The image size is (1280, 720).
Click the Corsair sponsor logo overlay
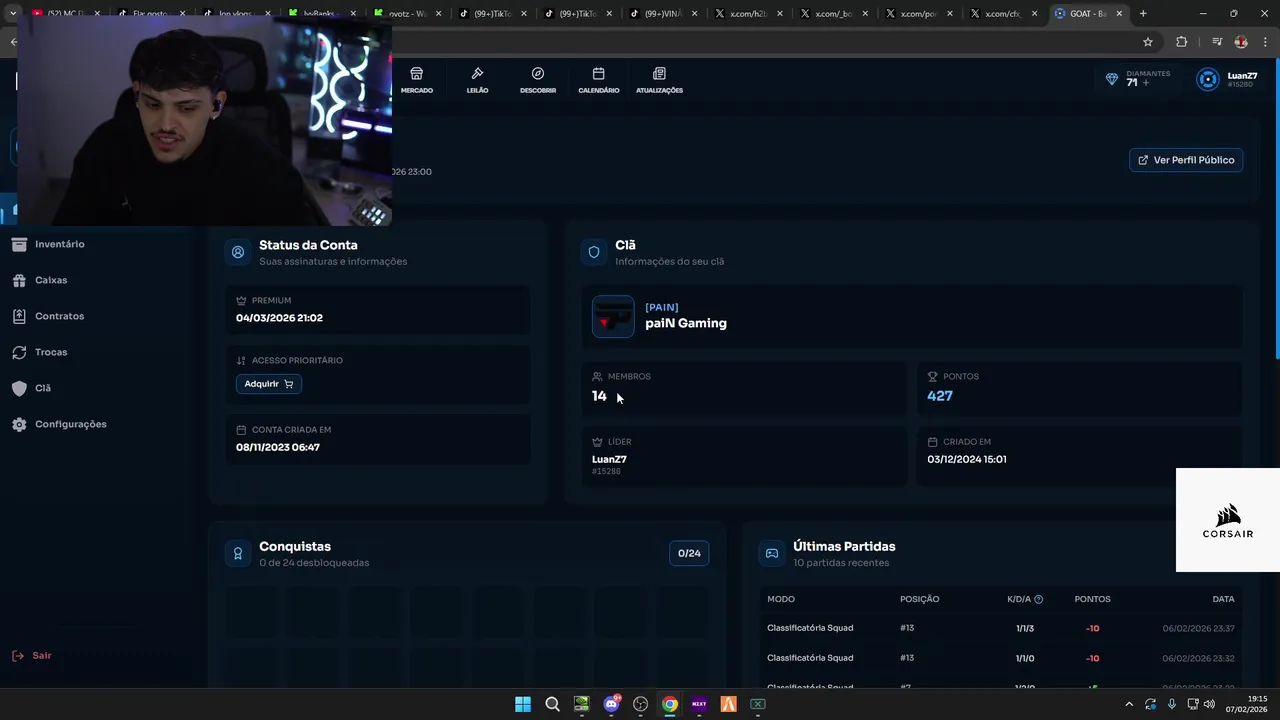(x=1228, y=521)
